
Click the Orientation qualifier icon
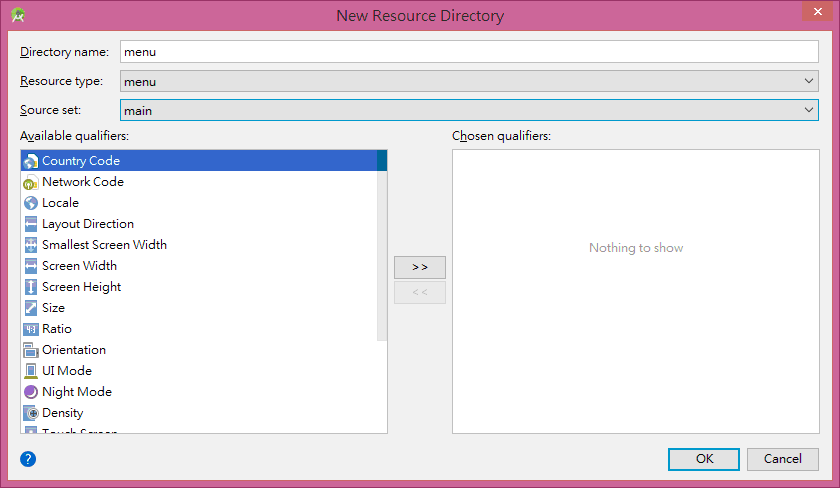click(31, 350)
